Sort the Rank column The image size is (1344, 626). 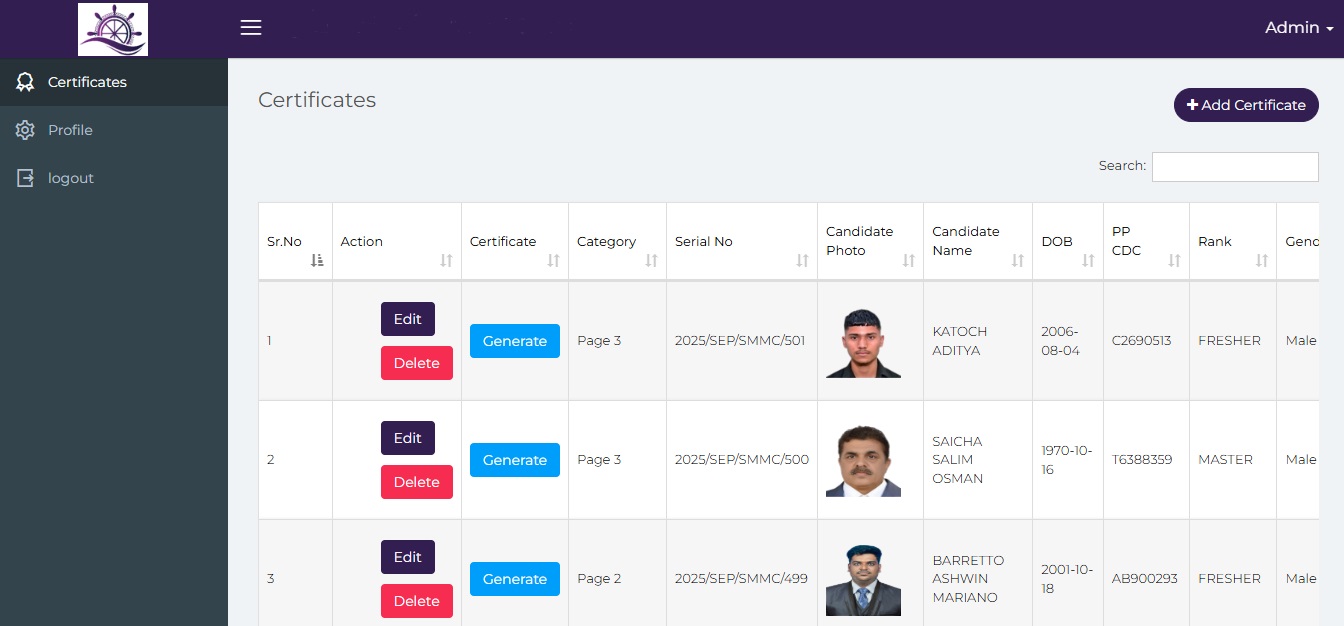(1261, 260)
